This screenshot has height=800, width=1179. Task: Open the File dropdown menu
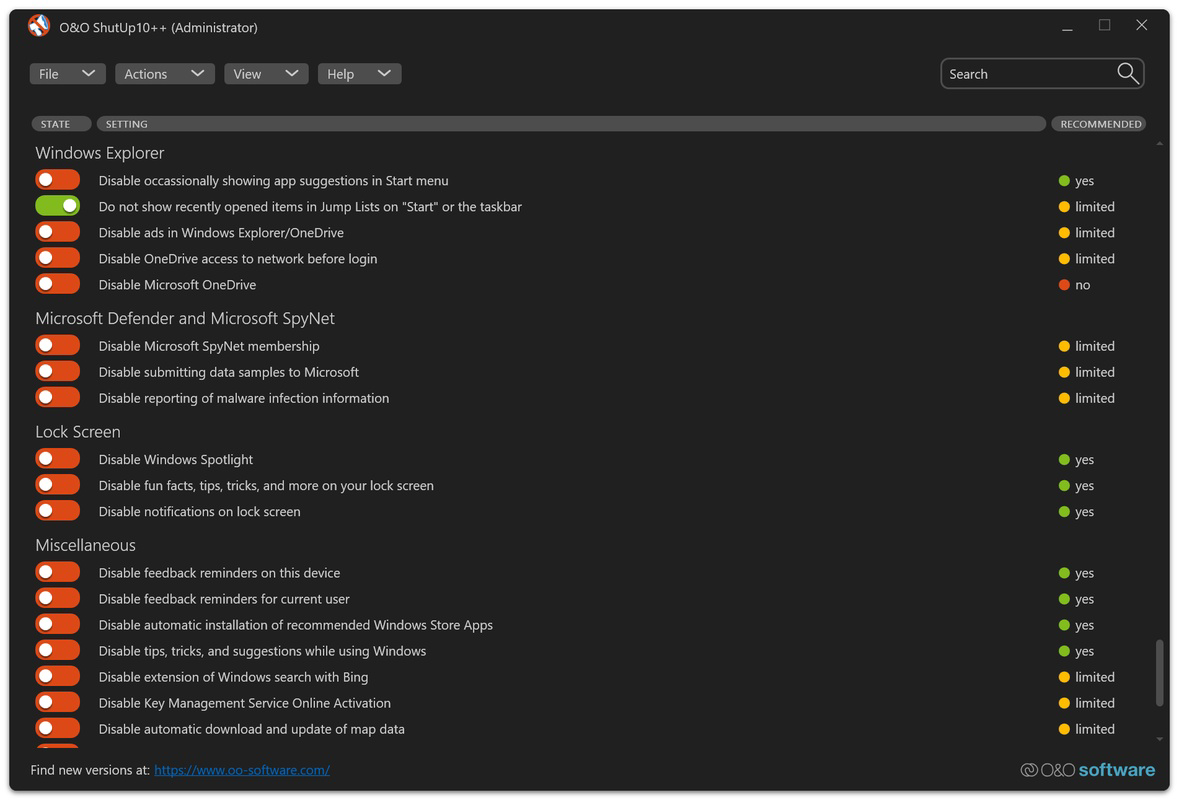67,74
